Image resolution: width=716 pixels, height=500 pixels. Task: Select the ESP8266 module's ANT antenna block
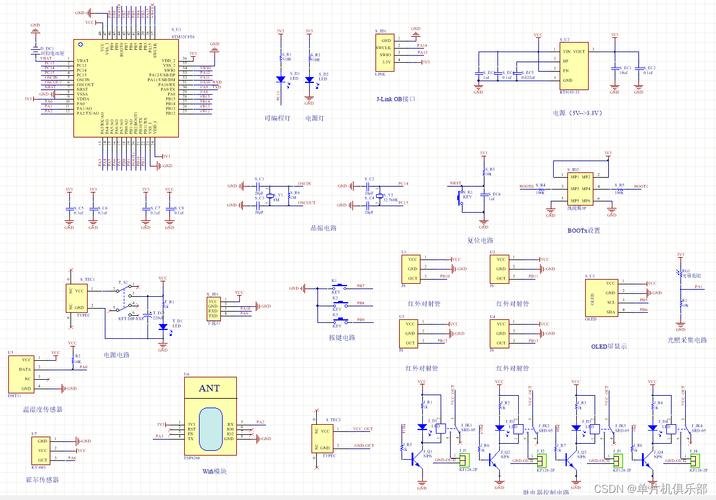pyautogui.click(x=210, y=388)
